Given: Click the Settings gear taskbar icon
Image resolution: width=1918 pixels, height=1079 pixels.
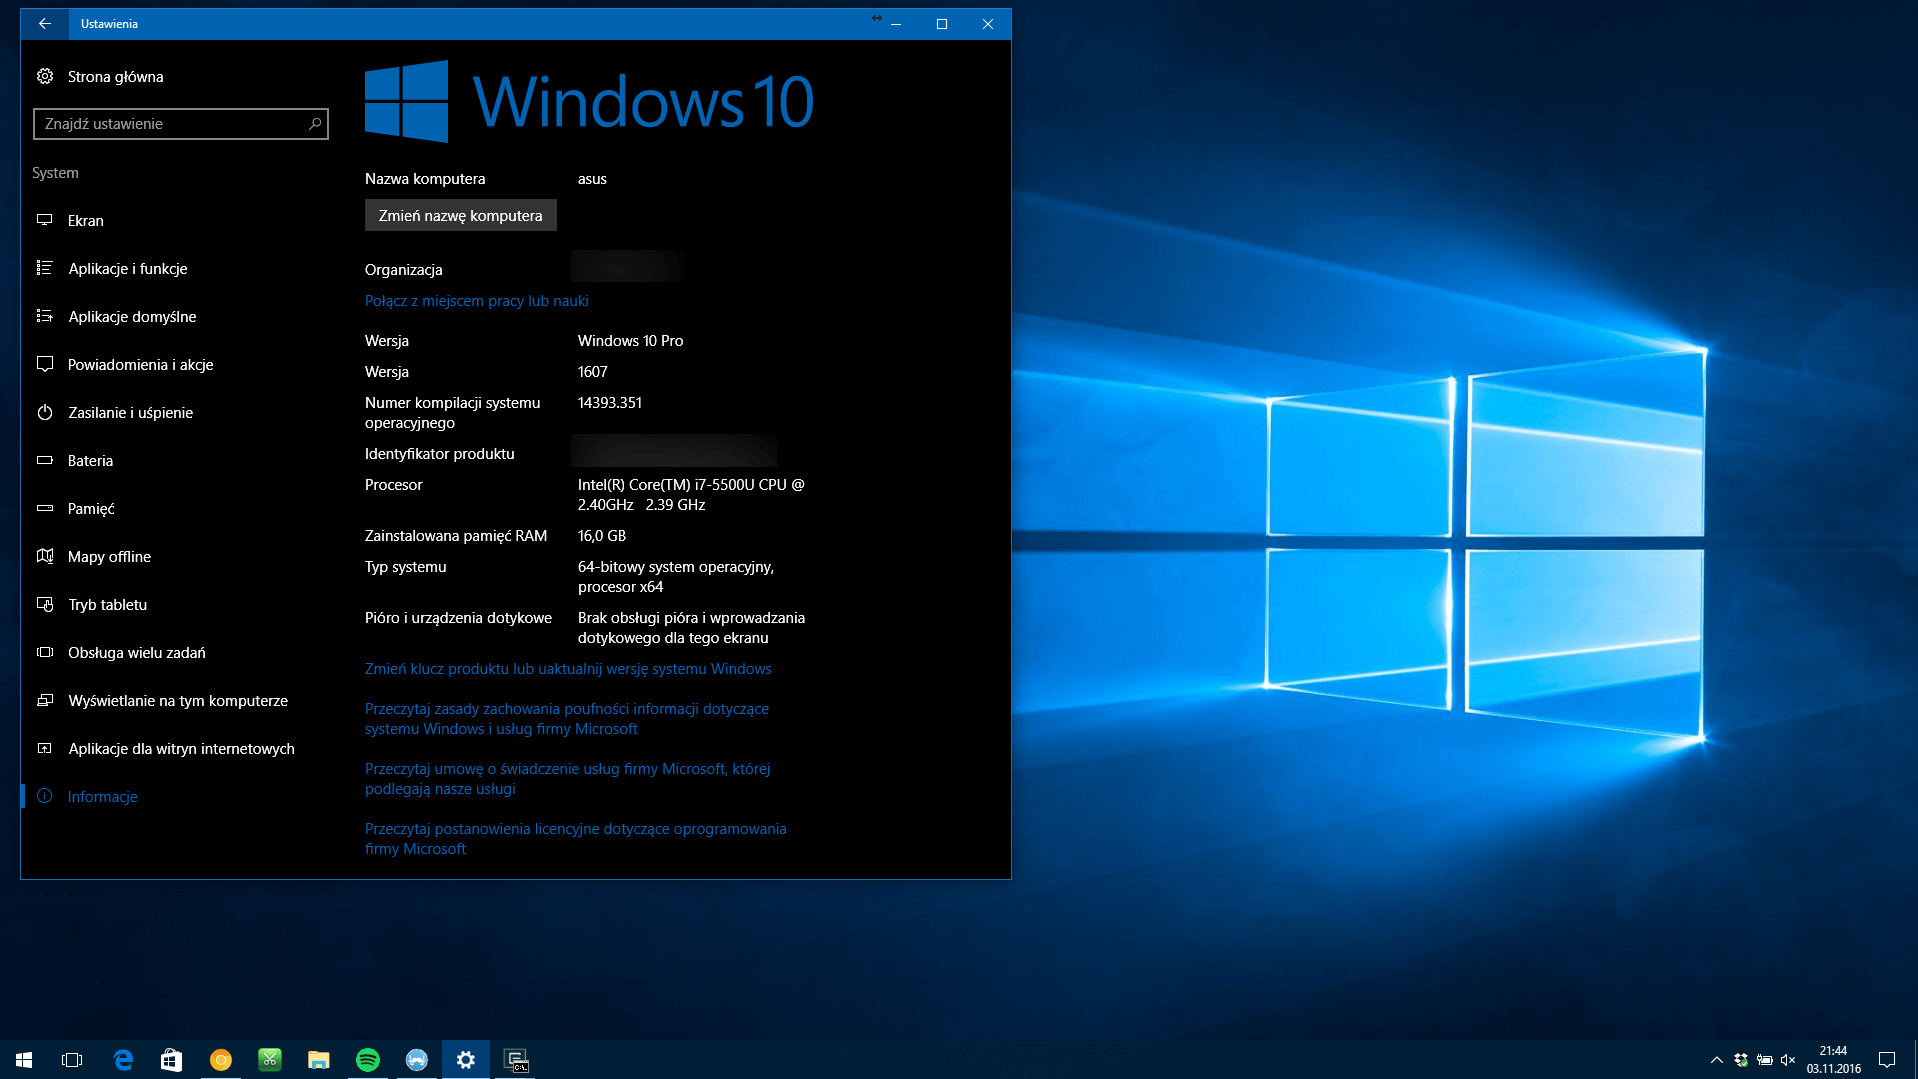Looking at the screenshot, I should click(x=466, y=1060).
